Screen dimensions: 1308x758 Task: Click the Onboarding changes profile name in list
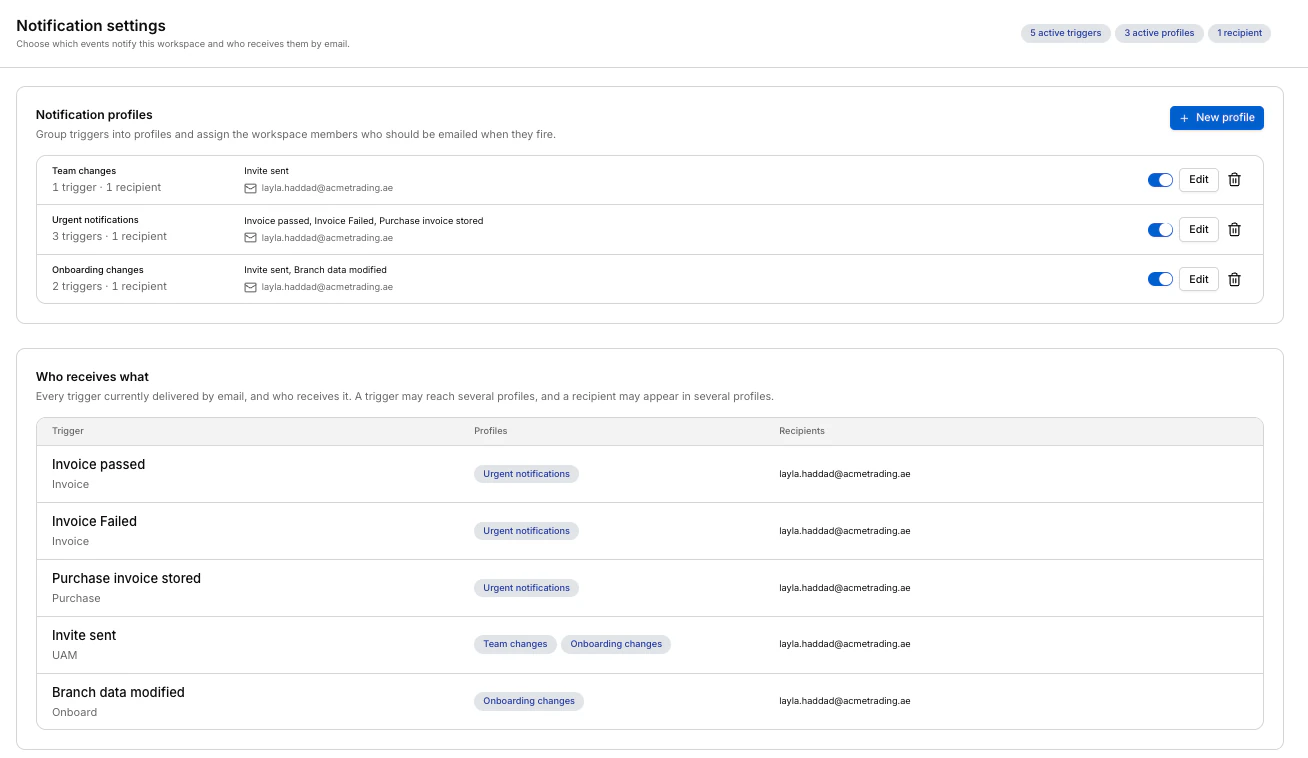pos(98,270)
